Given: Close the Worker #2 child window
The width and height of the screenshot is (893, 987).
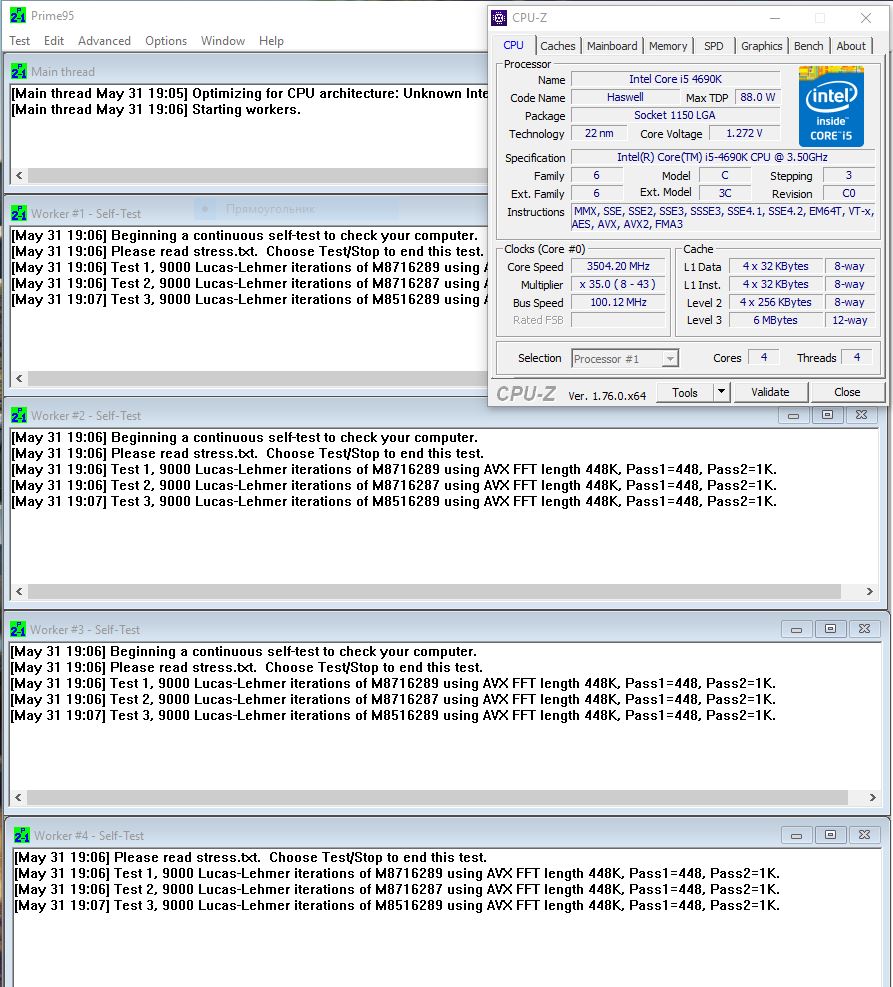Looking at the screenshot, I should coord(862,415).
